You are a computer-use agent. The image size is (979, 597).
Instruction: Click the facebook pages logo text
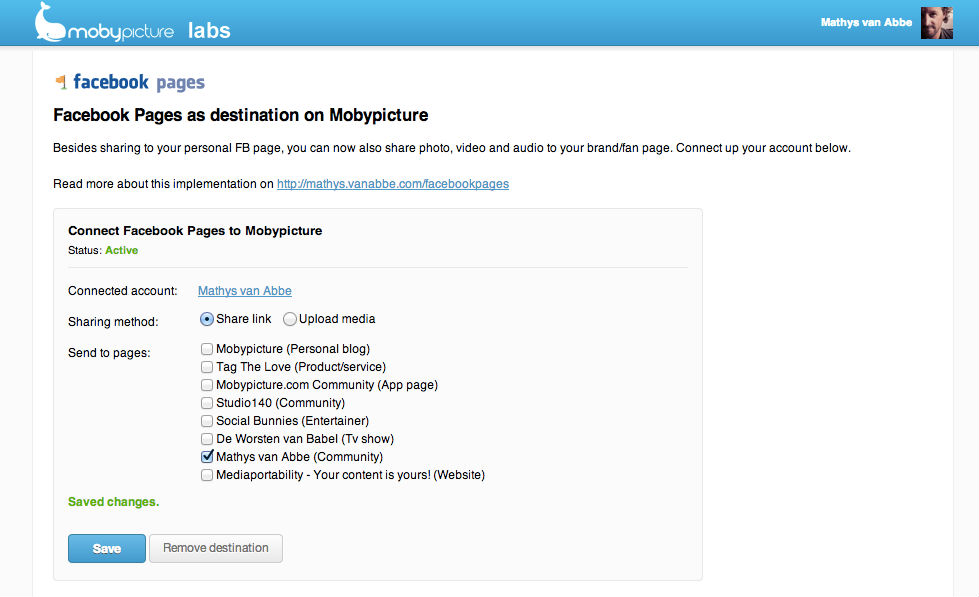(139, 82)
